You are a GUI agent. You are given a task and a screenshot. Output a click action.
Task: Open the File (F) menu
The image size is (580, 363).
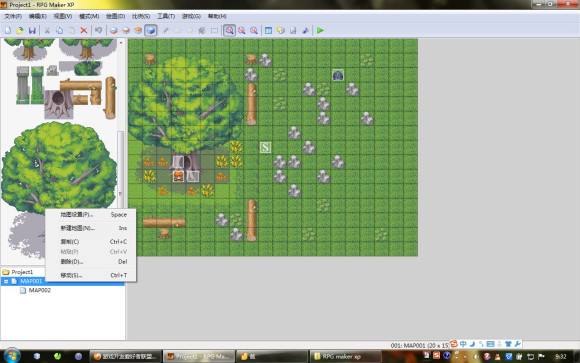13,16
